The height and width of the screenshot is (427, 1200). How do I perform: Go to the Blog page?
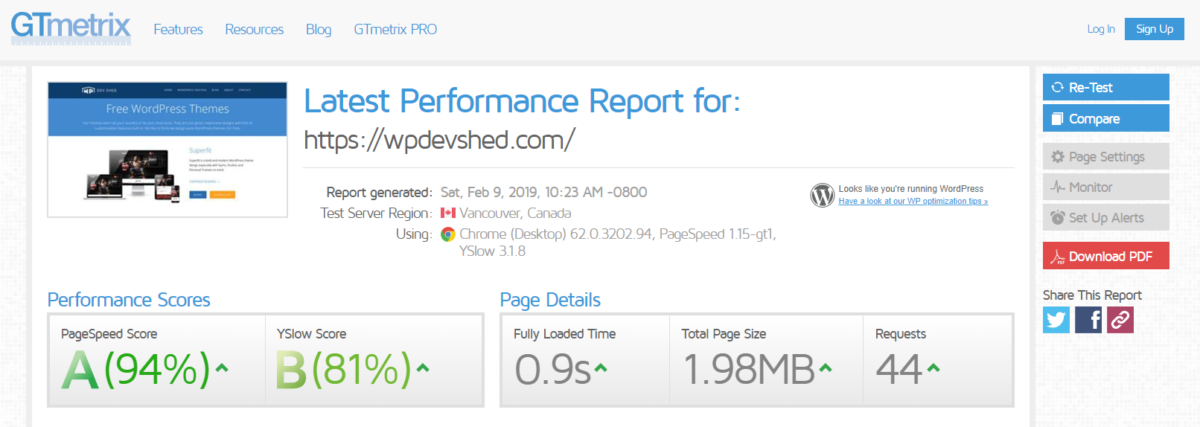319,29
